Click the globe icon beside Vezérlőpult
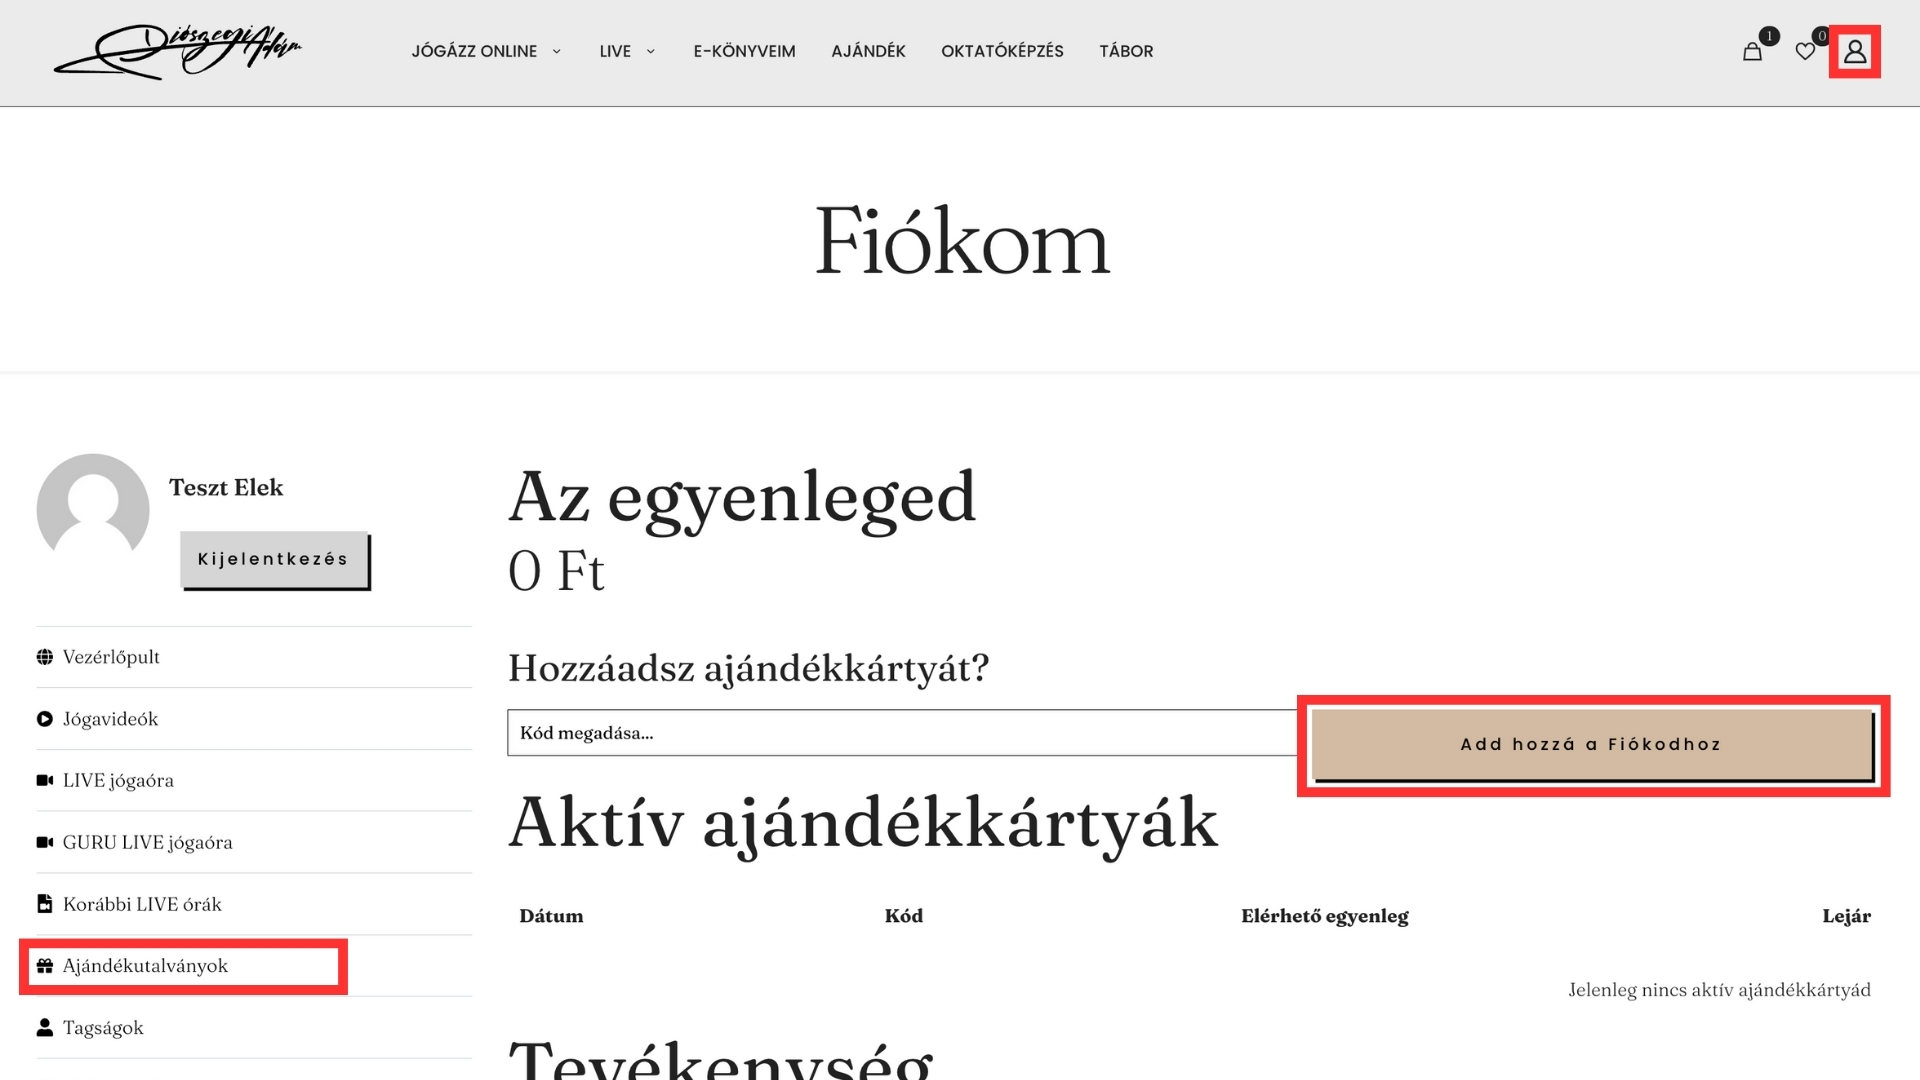Image resolution: width=1920 pixels, height=1080 pixels. pyautogui.click(x=45, y=657)
